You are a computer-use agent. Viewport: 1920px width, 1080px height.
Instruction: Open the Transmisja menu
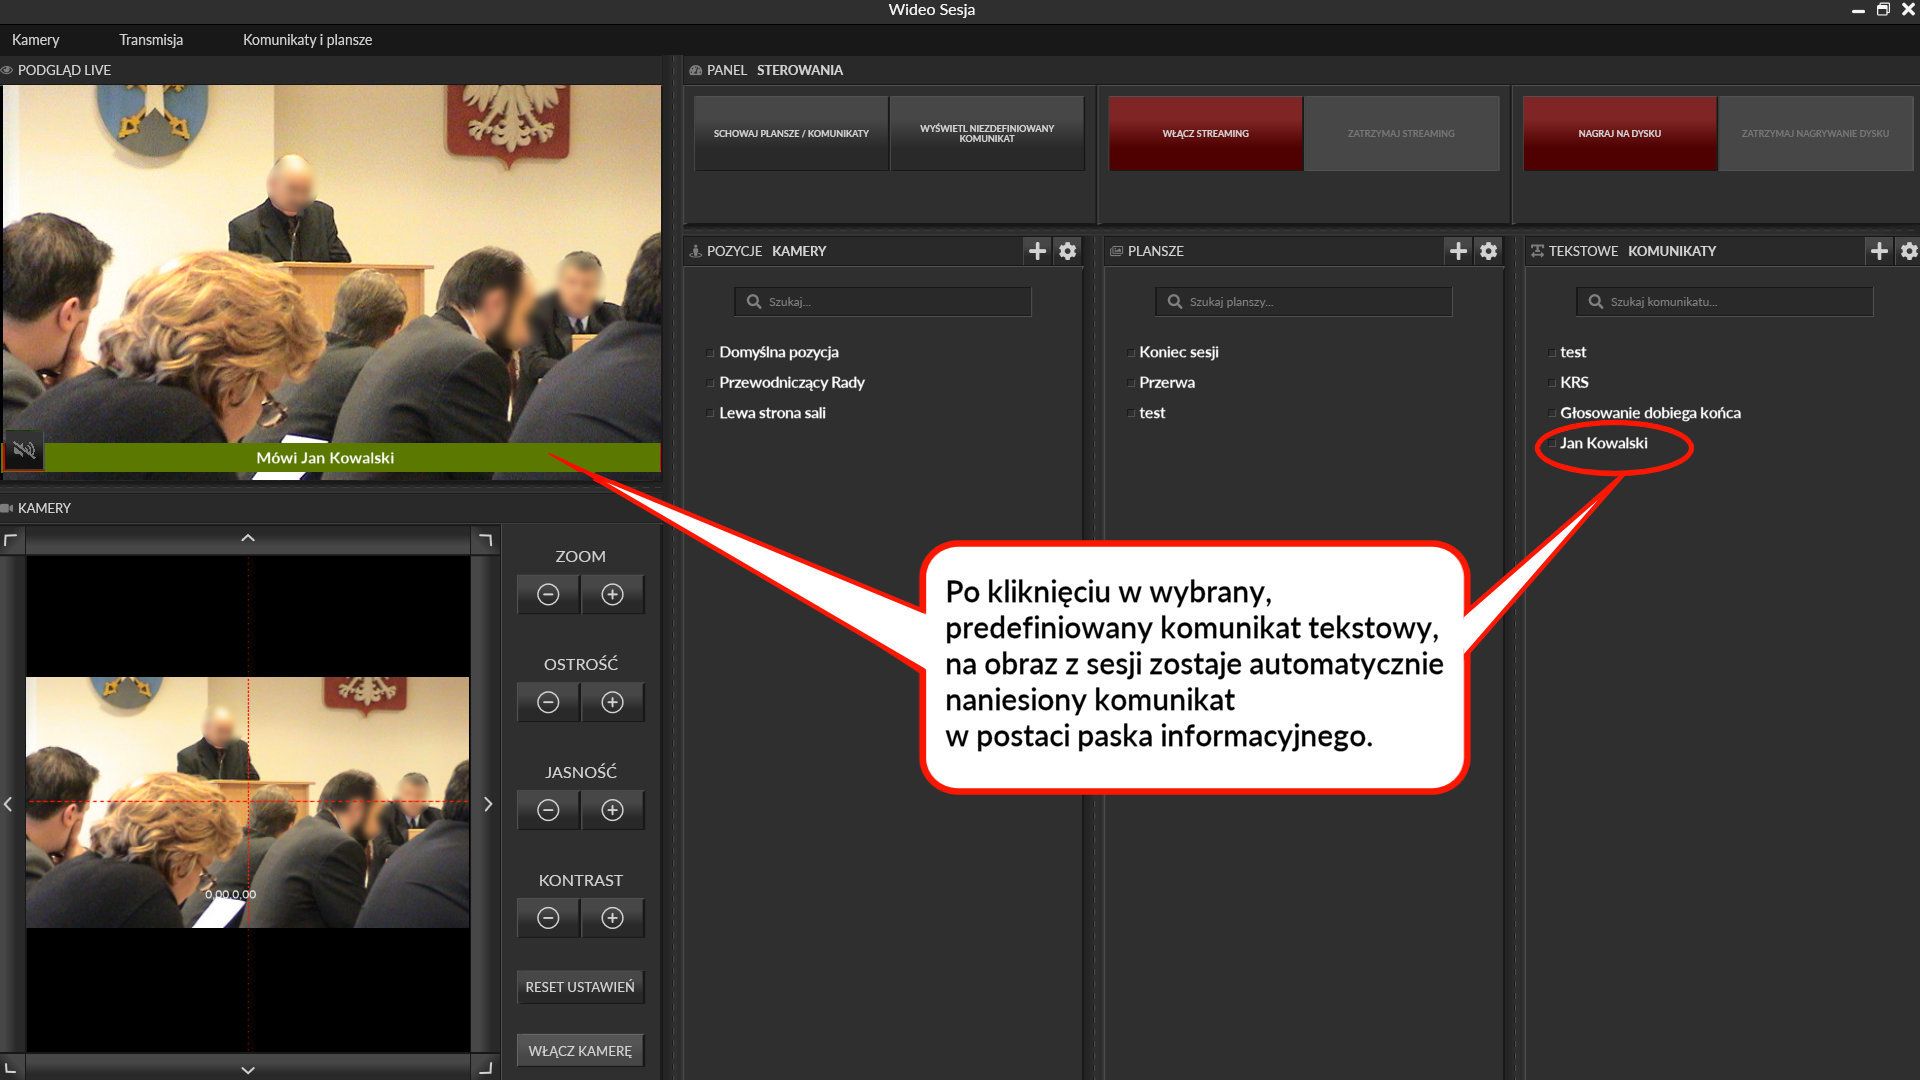151,40
